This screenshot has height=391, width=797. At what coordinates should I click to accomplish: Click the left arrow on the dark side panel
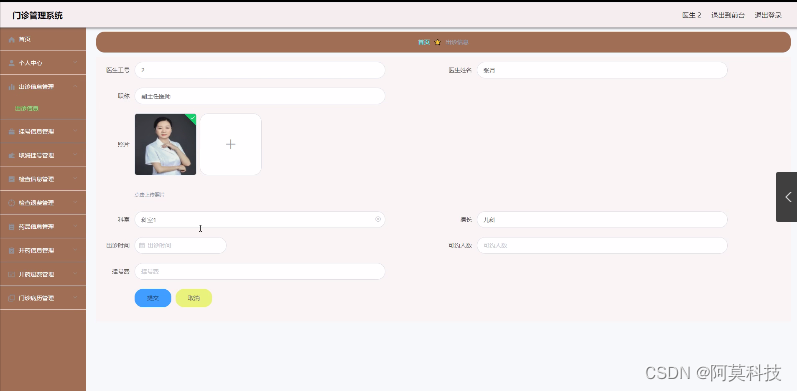(x=788, y=197)
